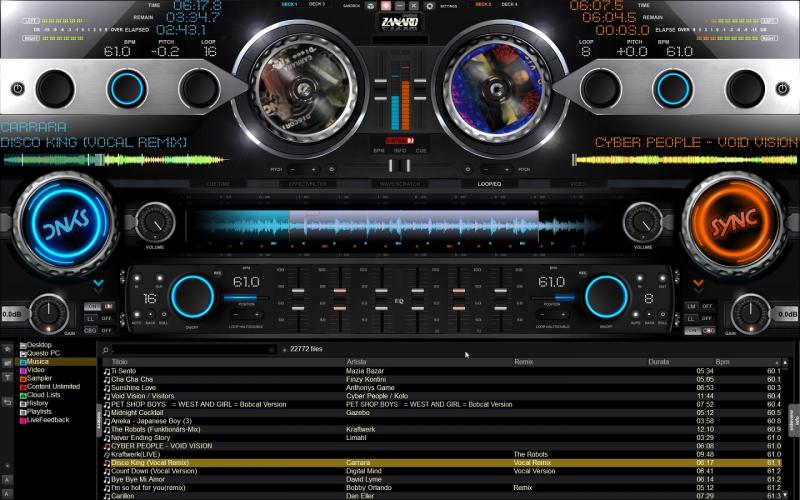Click left deck pitch plus button
Image resolution: width=800 pixels, height=500 pixels.
(313, 169)
